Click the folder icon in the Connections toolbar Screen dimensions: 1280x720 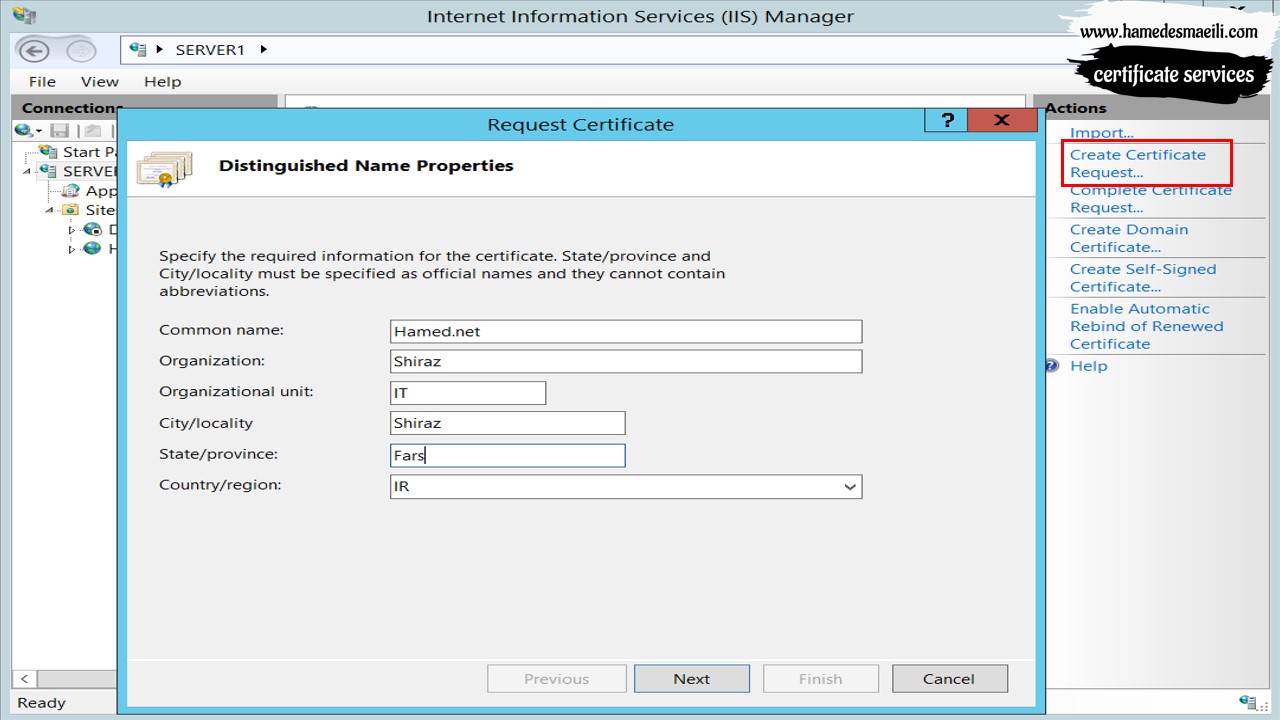coord(93,131)
